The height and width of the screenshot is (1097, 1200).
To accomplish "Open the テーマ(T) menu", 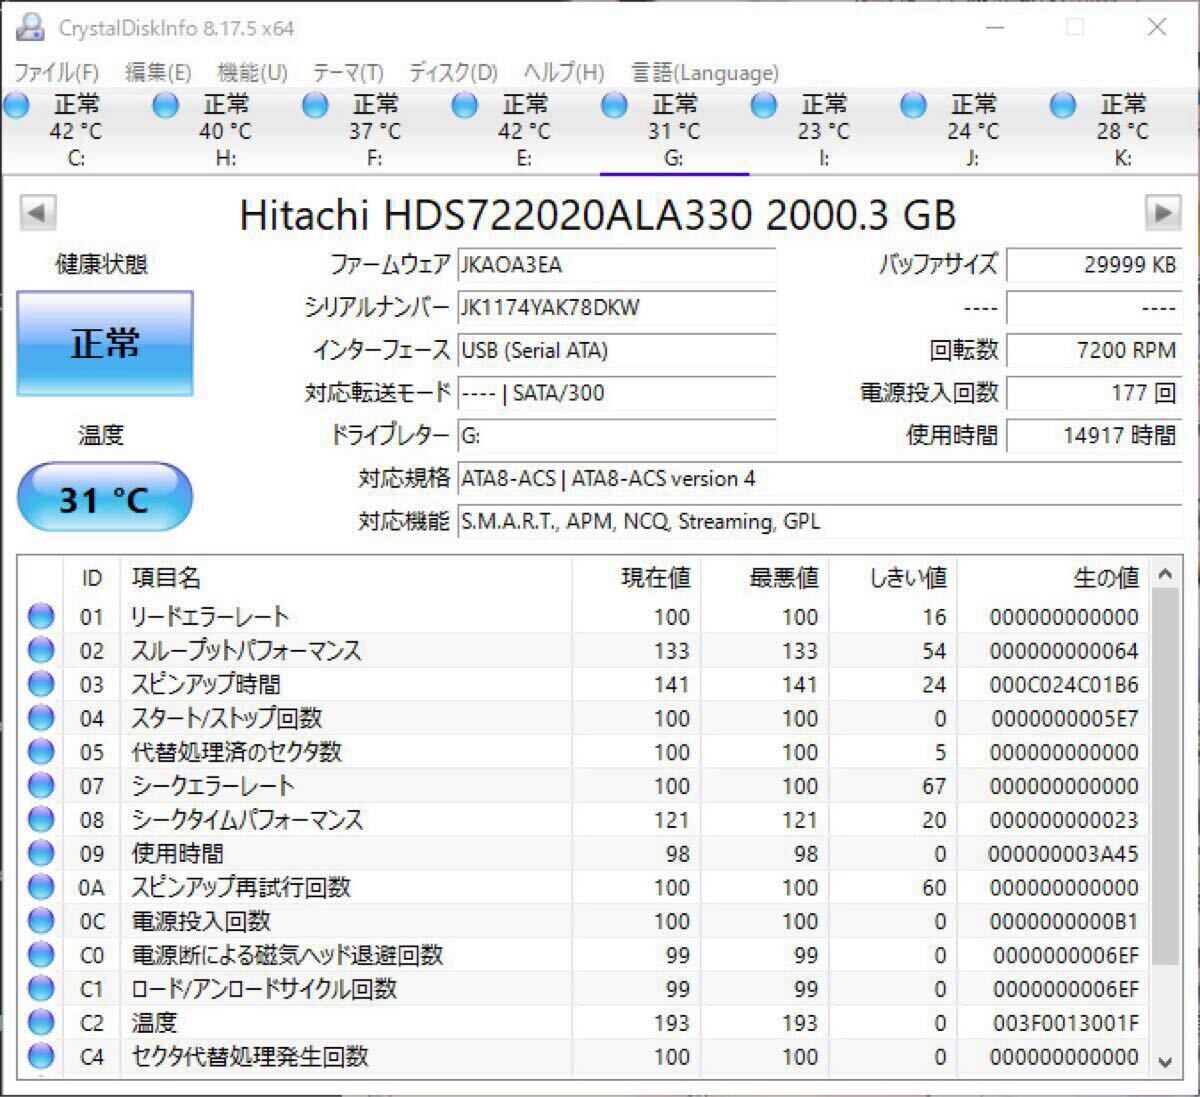I will point(347,73).
